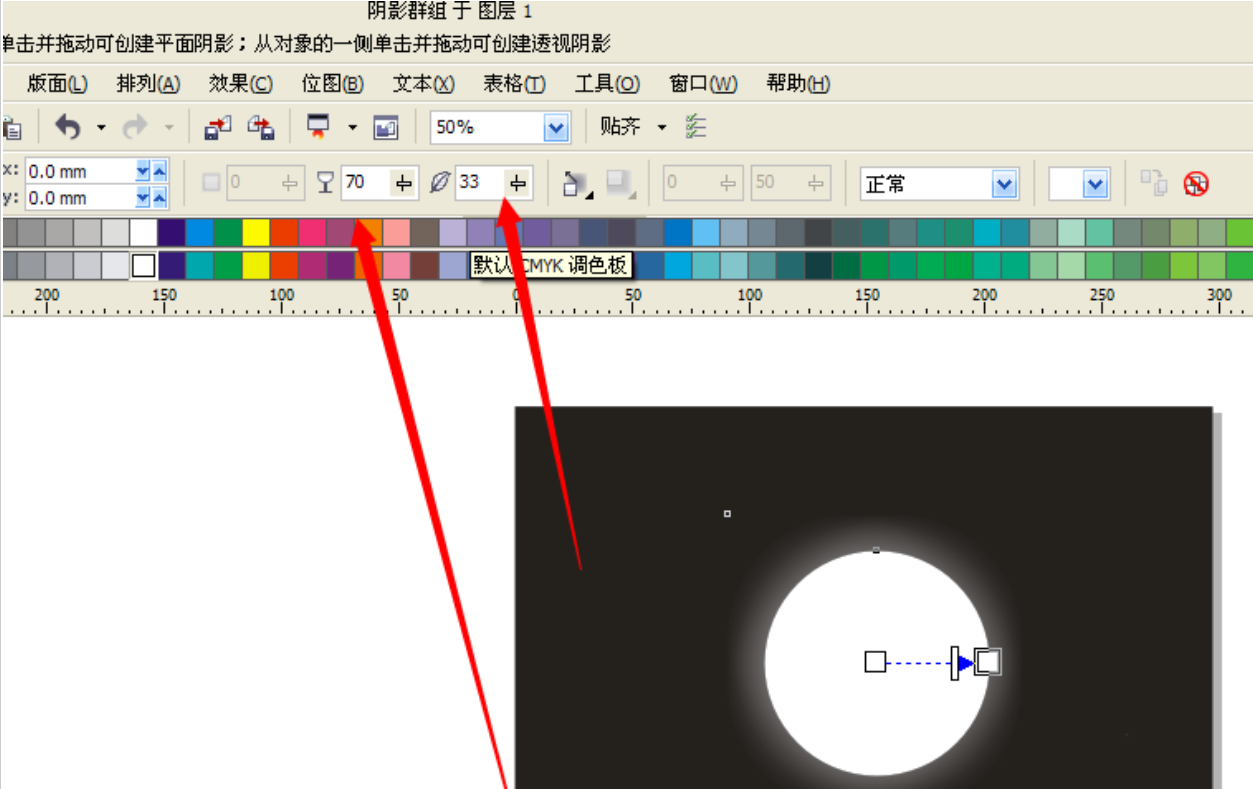Click the feathering field showing 33
Screen dimensions: 1253x789
point(480,183)
